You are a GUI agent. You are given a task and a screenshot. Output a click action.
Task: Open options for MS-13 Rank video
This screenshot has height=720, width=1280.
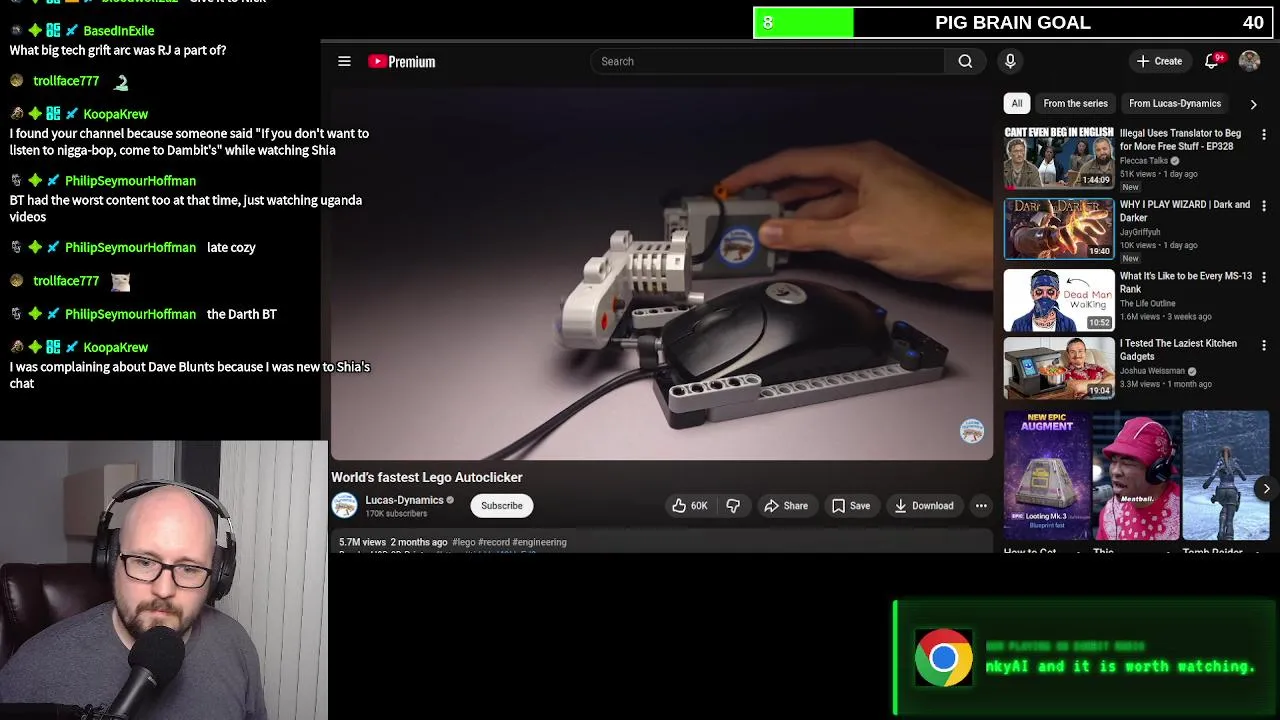click(x=1264, y=277)
